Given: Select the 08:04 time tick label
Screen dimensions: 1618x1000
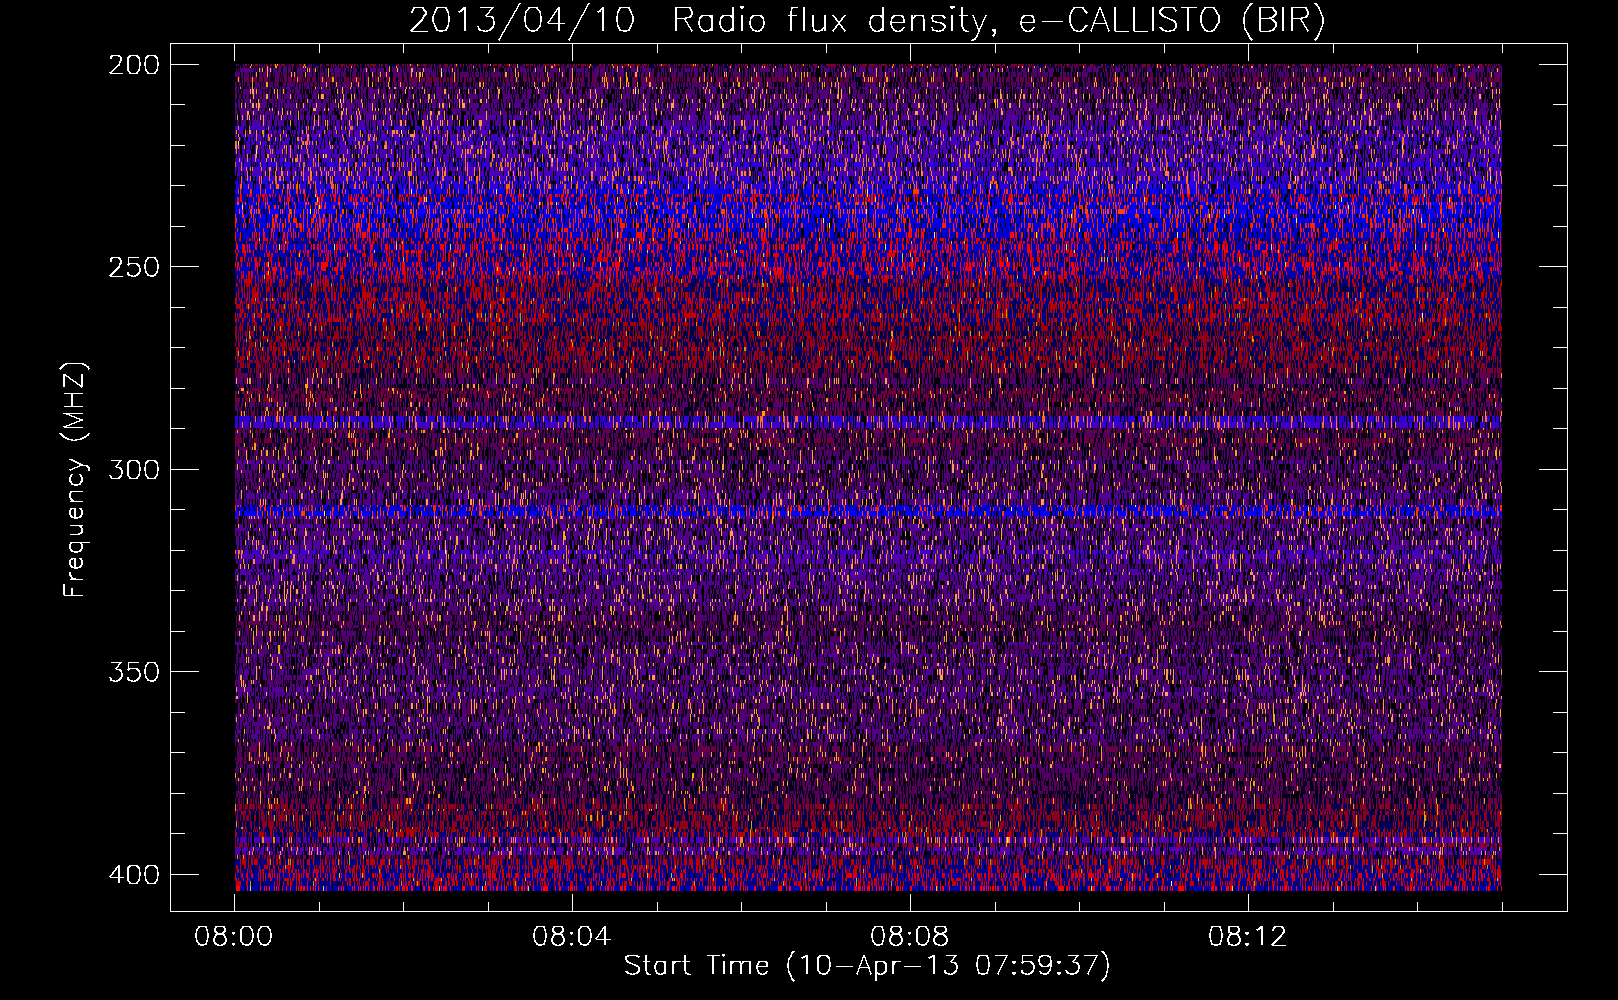Looking at the screenshot, I should tap(571, 937).
